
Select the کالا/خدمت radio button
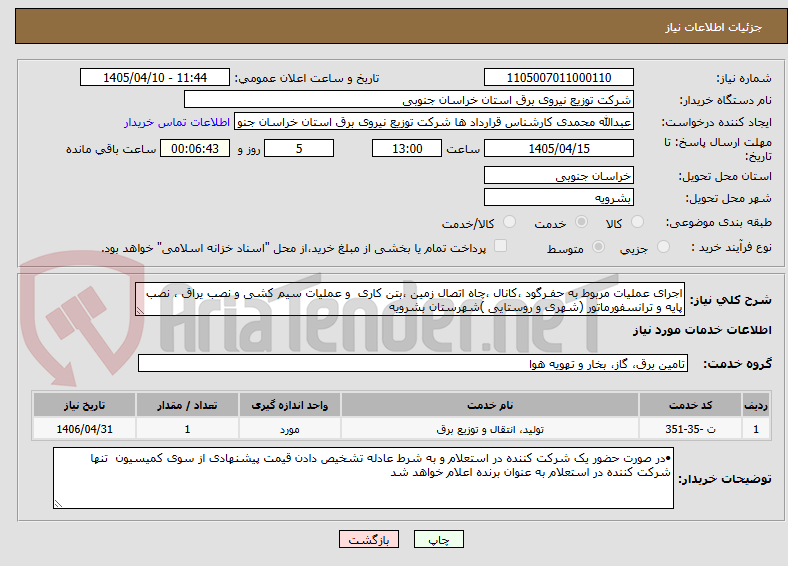[x=510, y=222]
